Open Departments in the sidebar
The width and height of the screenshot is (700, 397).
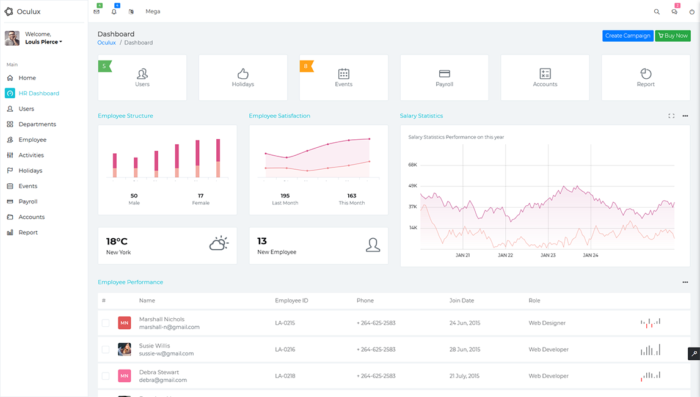38,124
